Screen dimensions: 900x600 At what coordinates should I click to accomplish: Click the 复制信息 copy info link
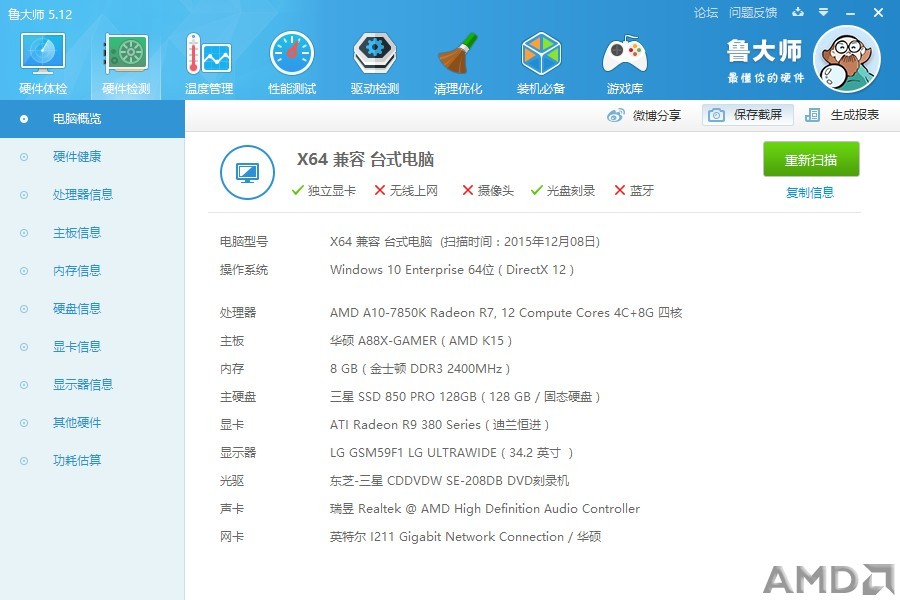[810, 192]
